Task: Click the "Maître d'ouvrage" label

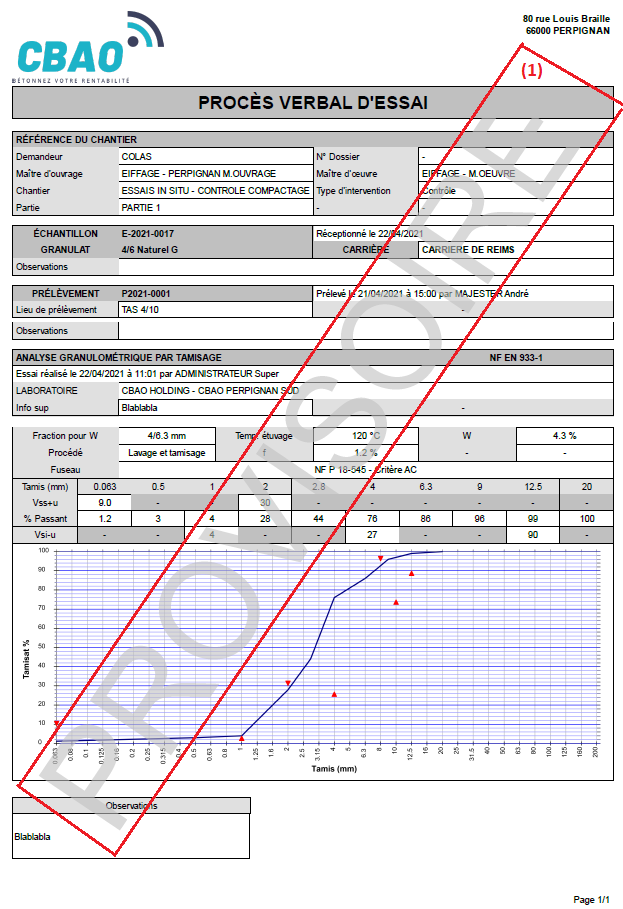Action: 49,173
